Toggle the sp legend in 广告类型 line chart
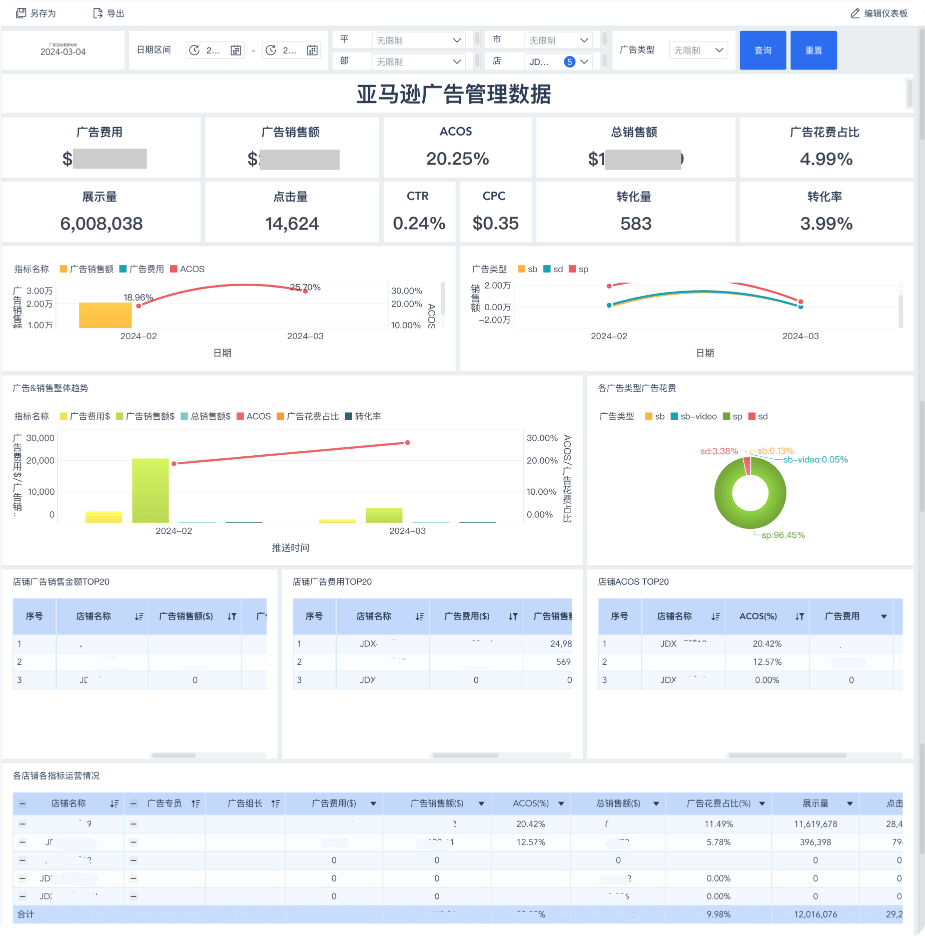Viewport: 925px width, 936px height. [573, 269]
